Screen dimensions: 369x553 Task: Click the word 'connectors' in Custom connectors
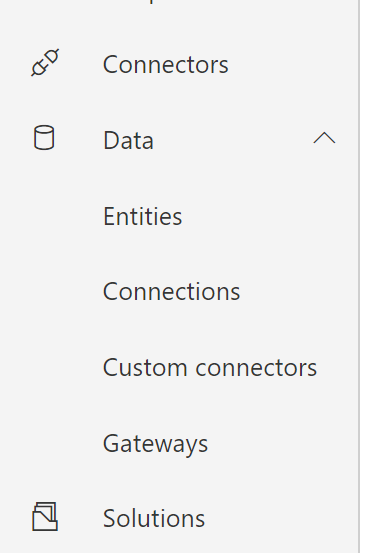pyautogui.click(x=256, y=368)
